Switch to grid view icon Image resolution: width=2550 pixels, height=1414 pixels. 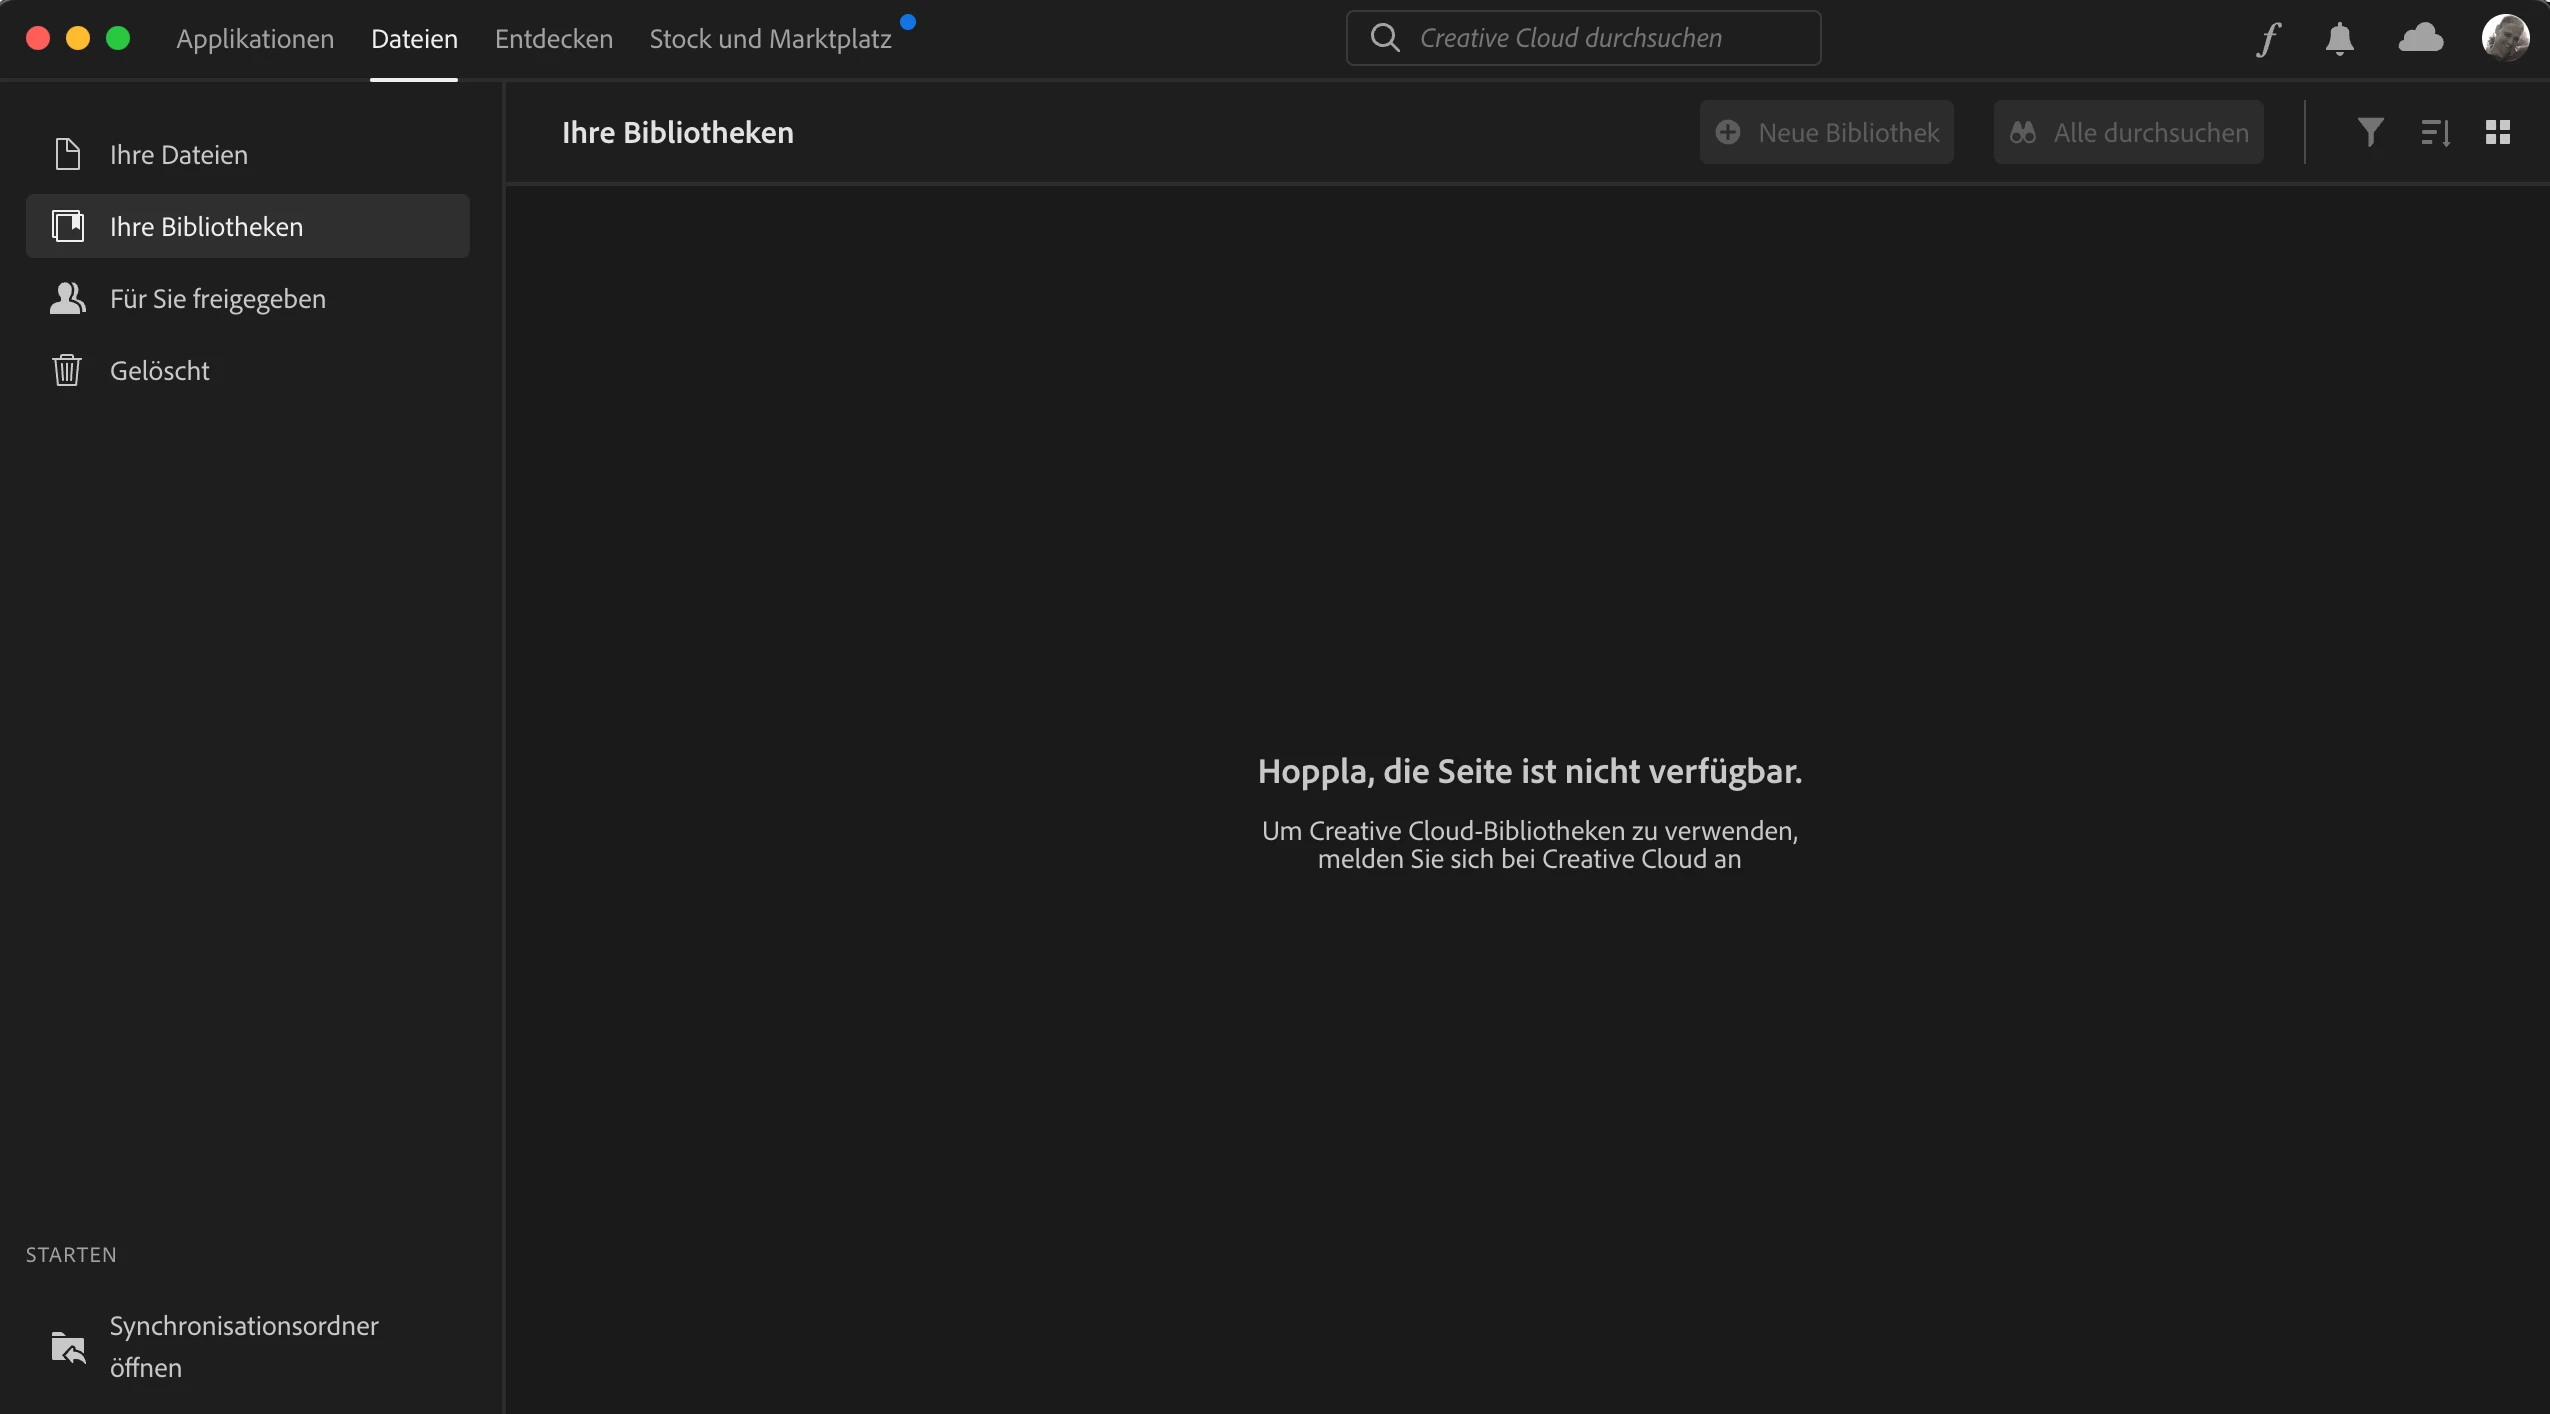tap(2497, 132)
